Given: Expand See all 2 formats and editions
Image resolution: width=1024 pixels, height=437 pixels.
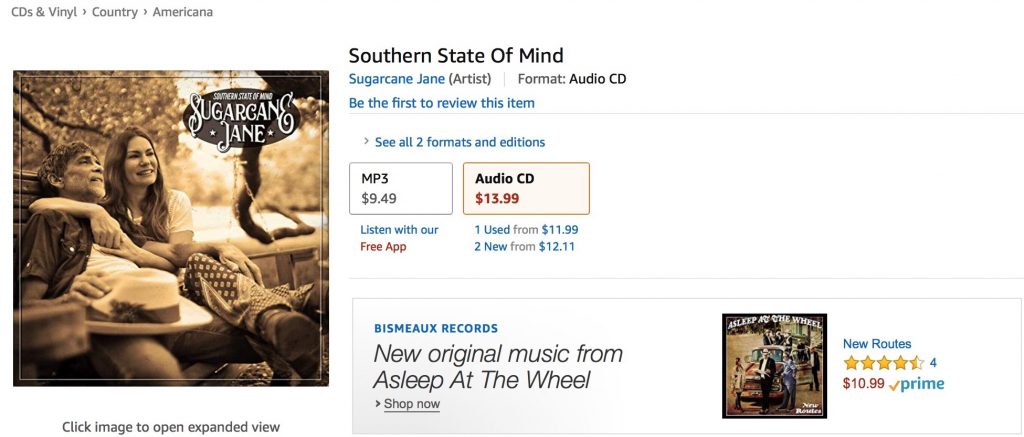Looking at the screenshot, I should click(459, 142).
